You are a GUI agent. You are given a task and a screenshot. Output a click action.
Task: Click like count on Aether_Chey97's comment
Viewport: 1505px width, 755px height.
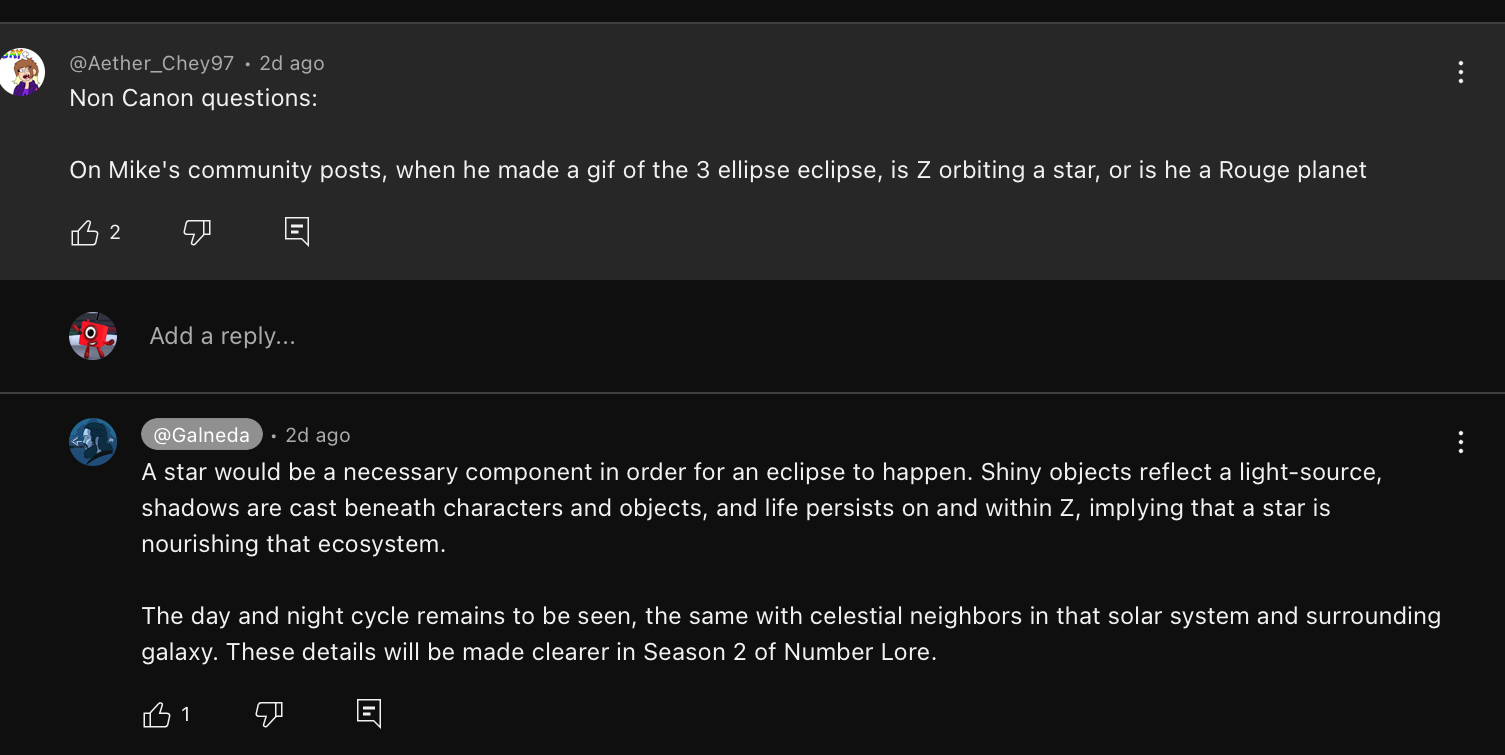[115, 233]
